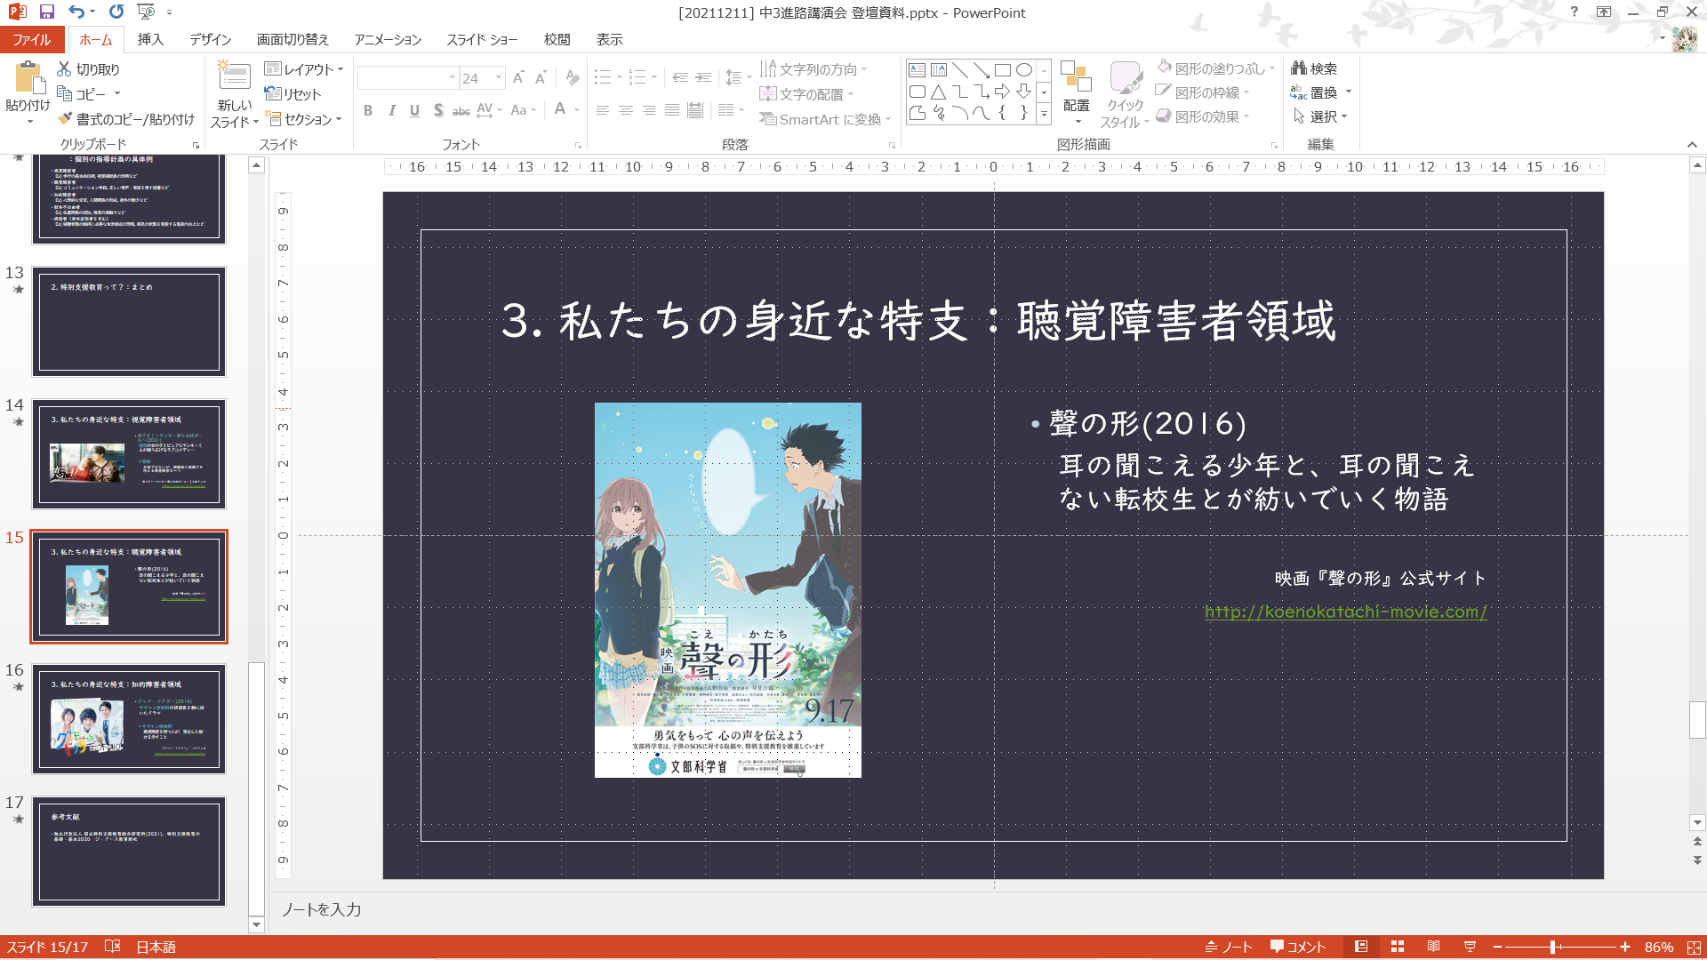Click the zoom slider handle
Viewport: 1707px width, 960px height.
point(1553,947)
